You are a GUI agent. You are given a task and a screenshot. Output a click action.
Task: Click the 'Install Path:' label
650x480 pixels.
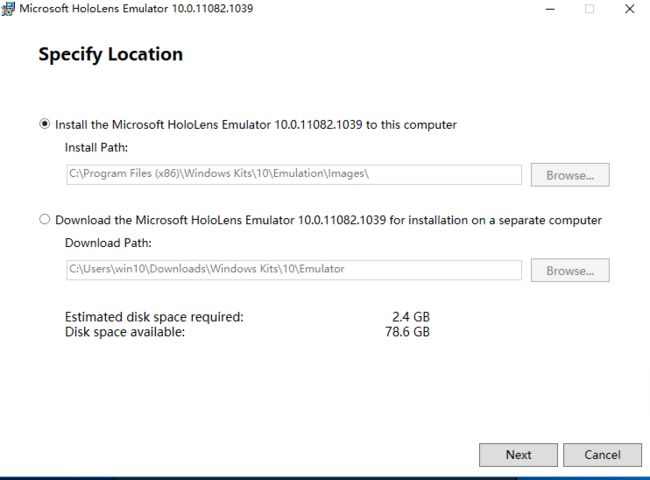pos(96,148)
